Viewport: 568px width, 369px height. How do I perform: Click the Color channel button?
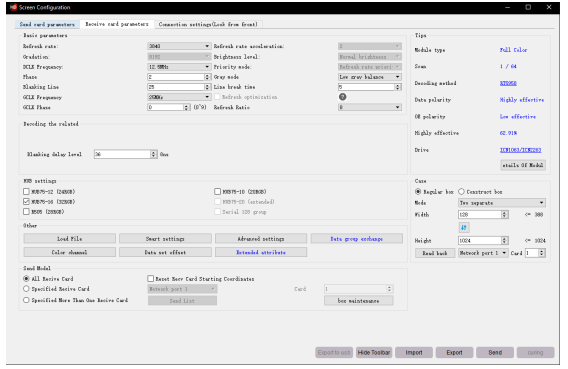pyautogui.click(x=70, y=252)
